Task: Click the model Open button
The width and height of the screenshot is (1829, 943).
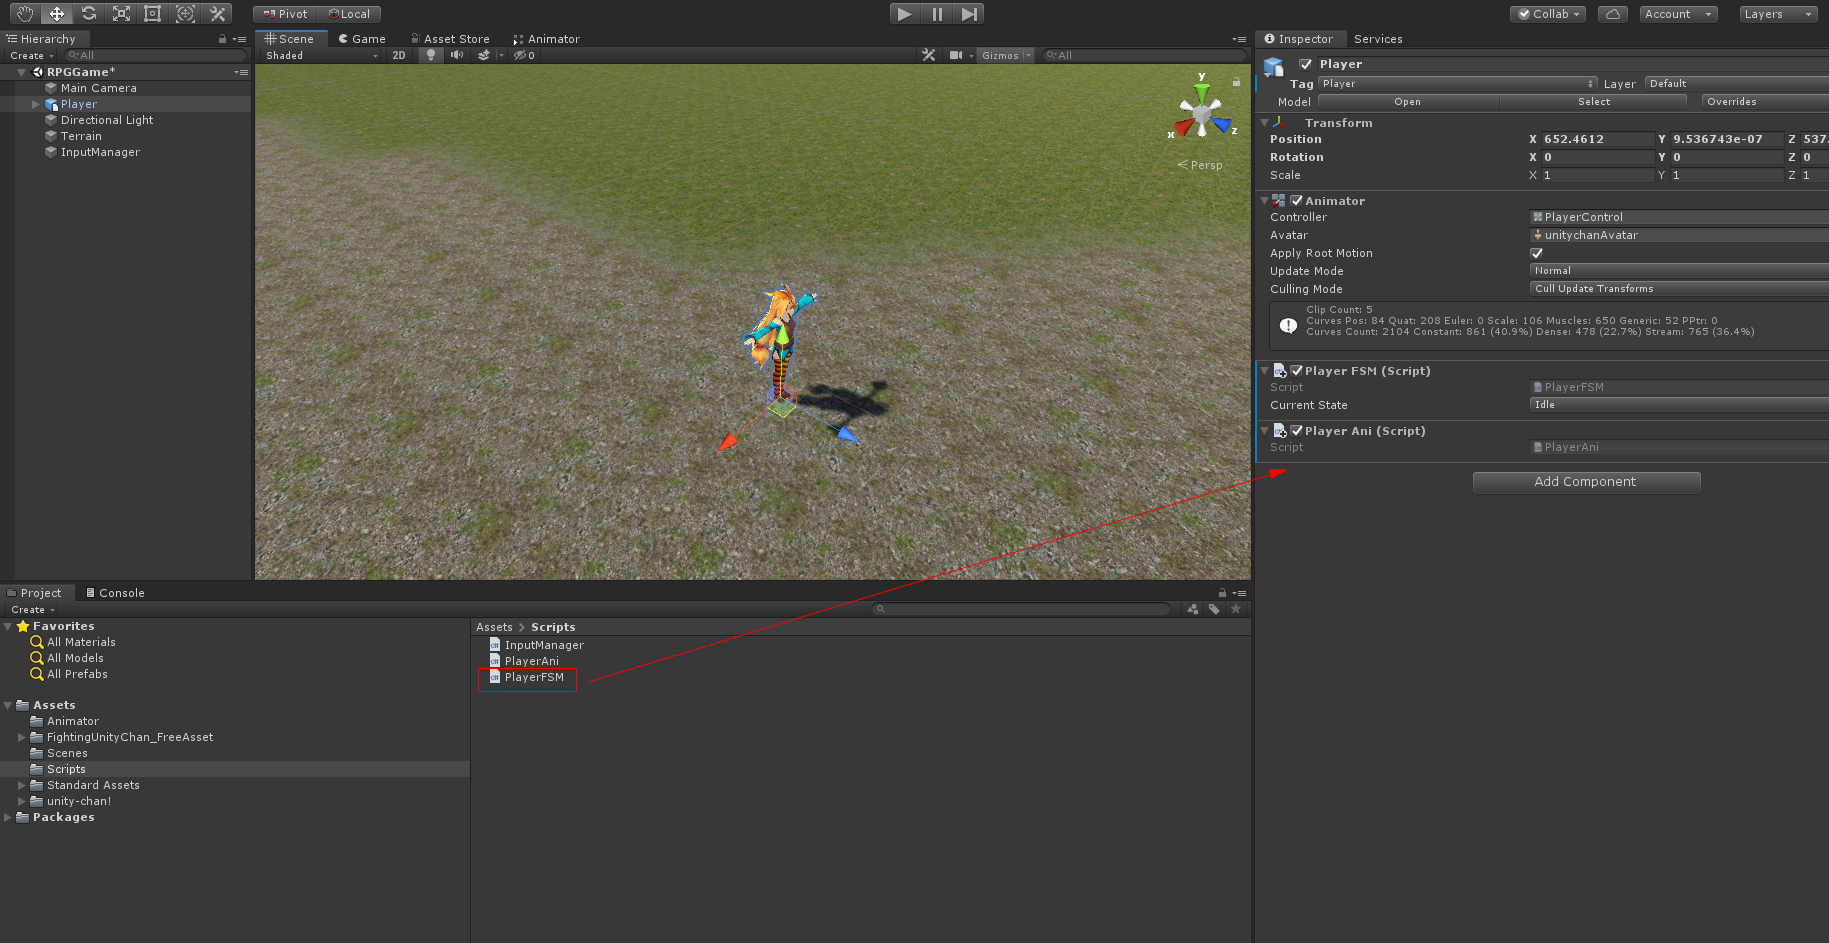Action: point(1407,102)
